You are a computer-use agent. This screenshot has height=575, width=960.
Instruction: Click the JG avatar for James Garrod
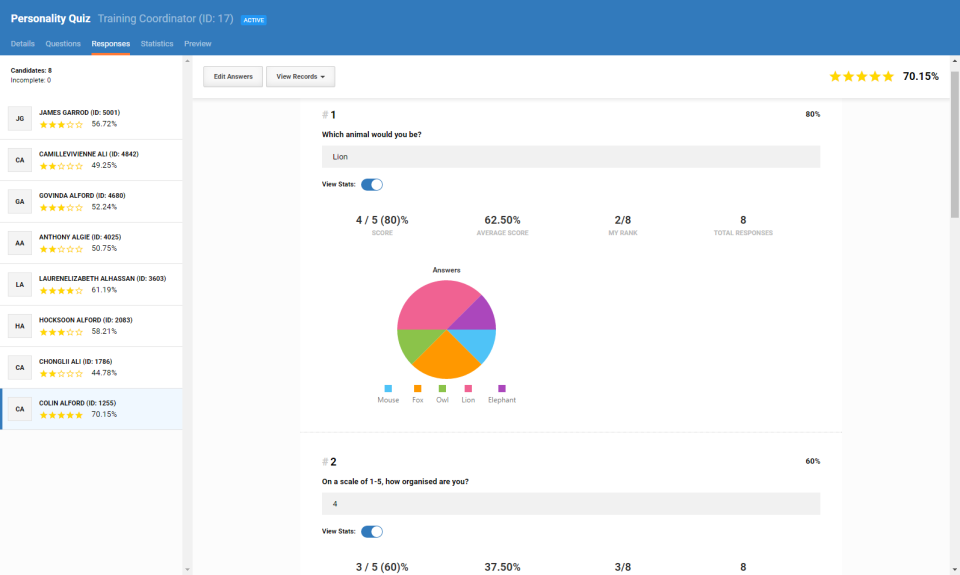[x=20, y=118]
